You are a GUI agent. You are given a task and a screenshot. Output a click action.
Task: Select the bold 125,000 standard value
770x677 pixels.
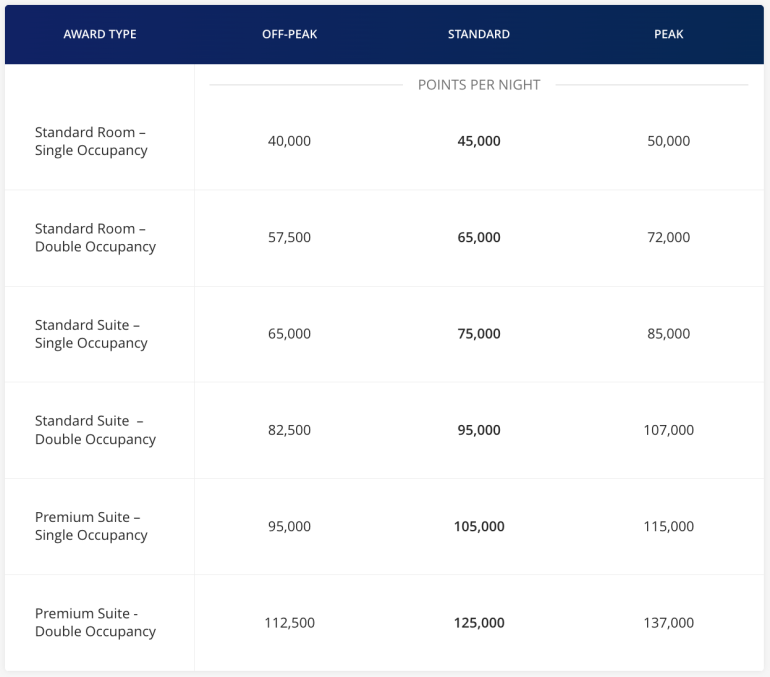click(478, 623)
